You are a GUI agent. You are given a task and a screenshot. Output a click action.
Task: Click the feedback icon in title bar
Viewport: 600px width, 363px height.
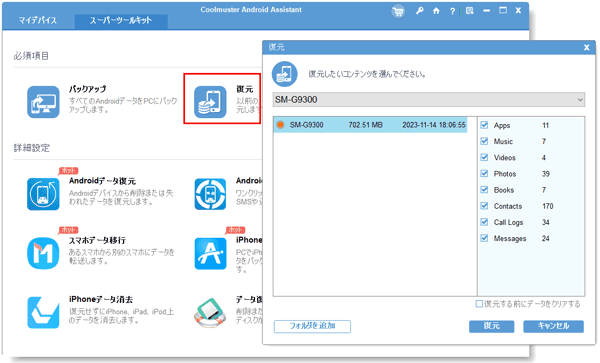point(470,11)
